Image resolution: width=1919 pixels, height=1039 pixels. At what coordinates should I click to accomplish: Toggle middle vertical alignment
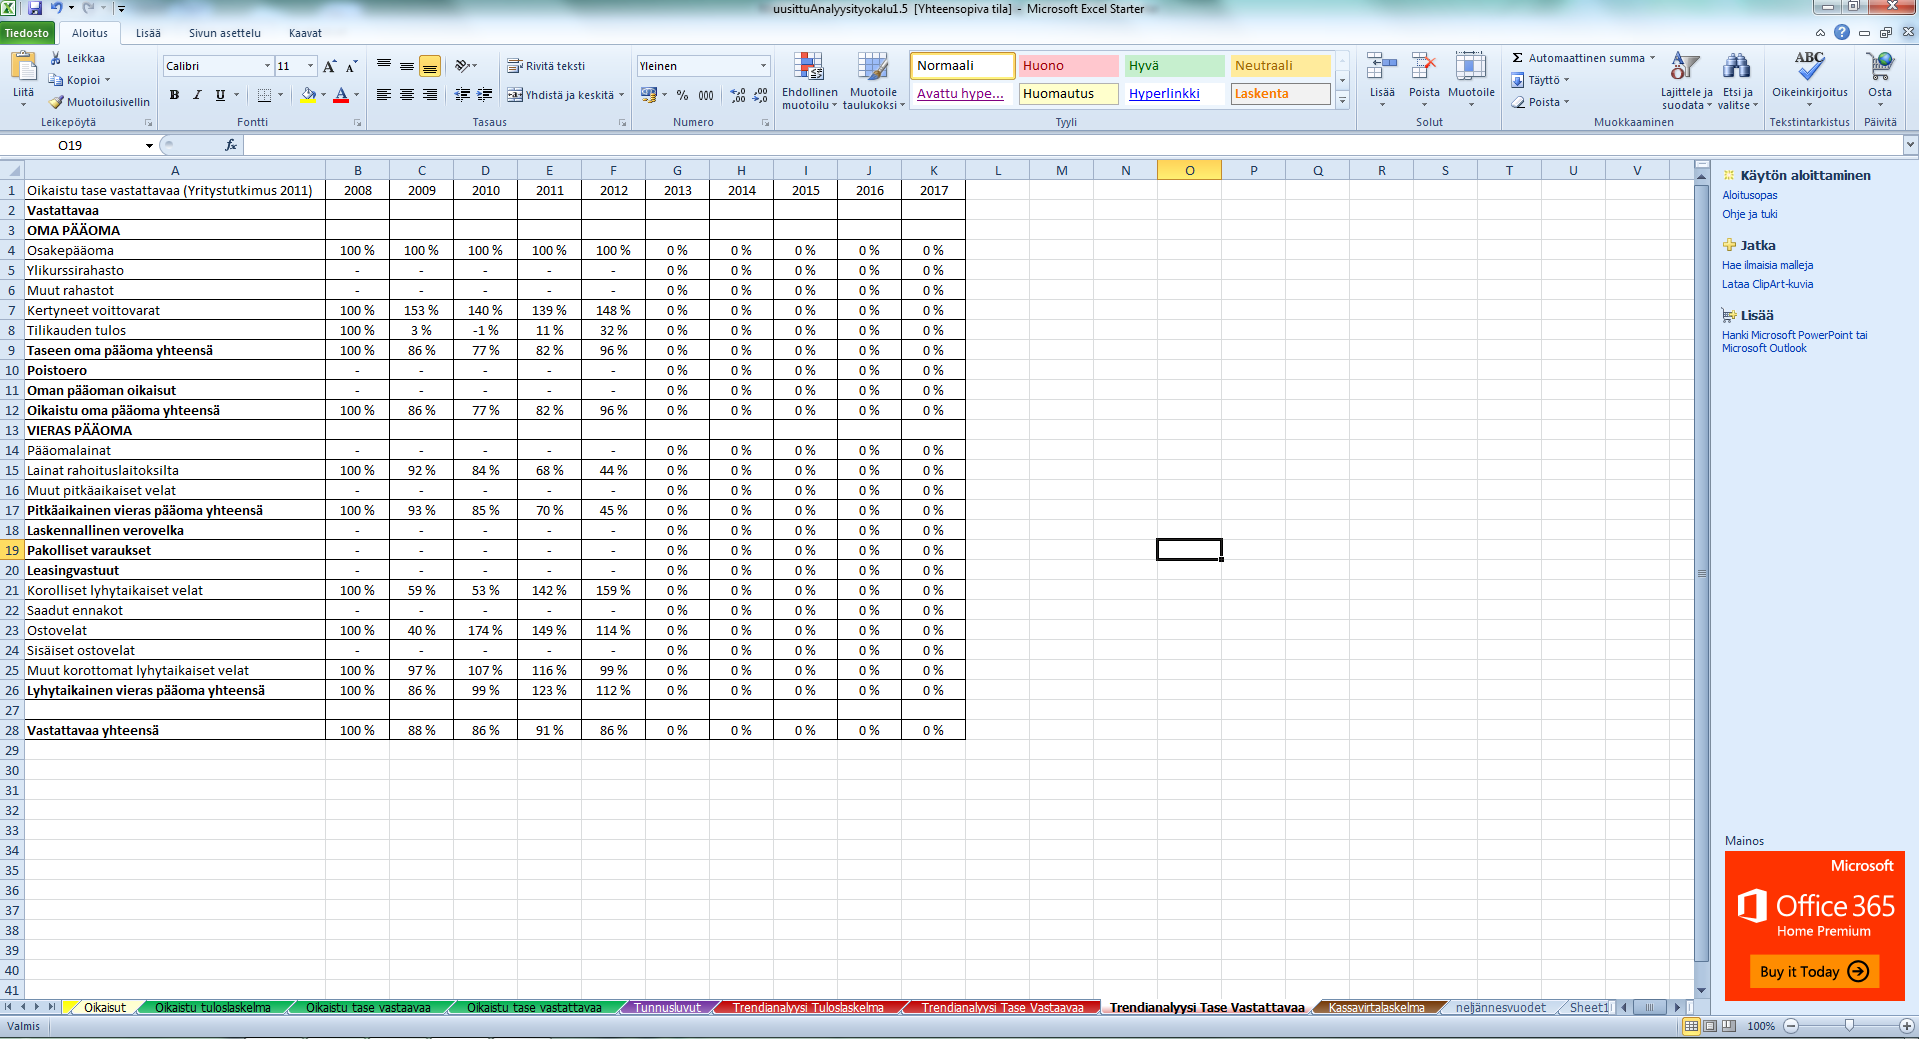[x=407, y=66]
